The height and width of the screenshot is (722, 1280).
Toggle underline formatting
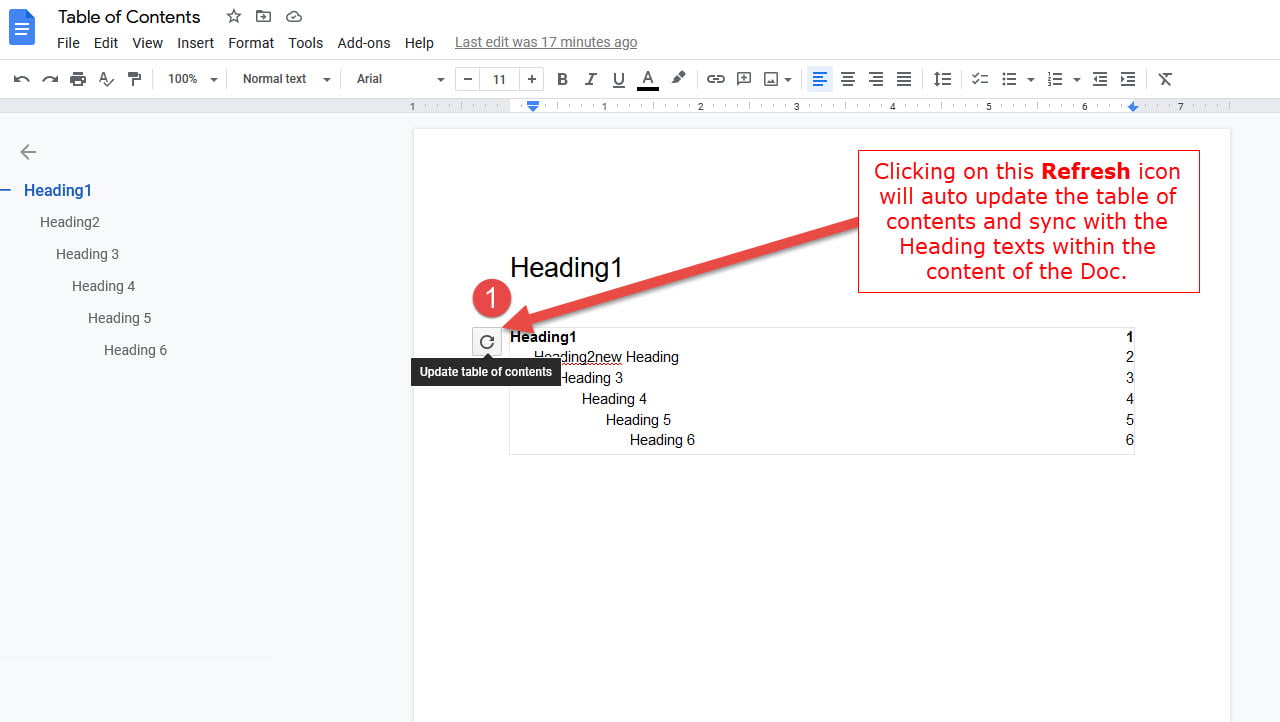pyautogui.click(x=618, y=79)
